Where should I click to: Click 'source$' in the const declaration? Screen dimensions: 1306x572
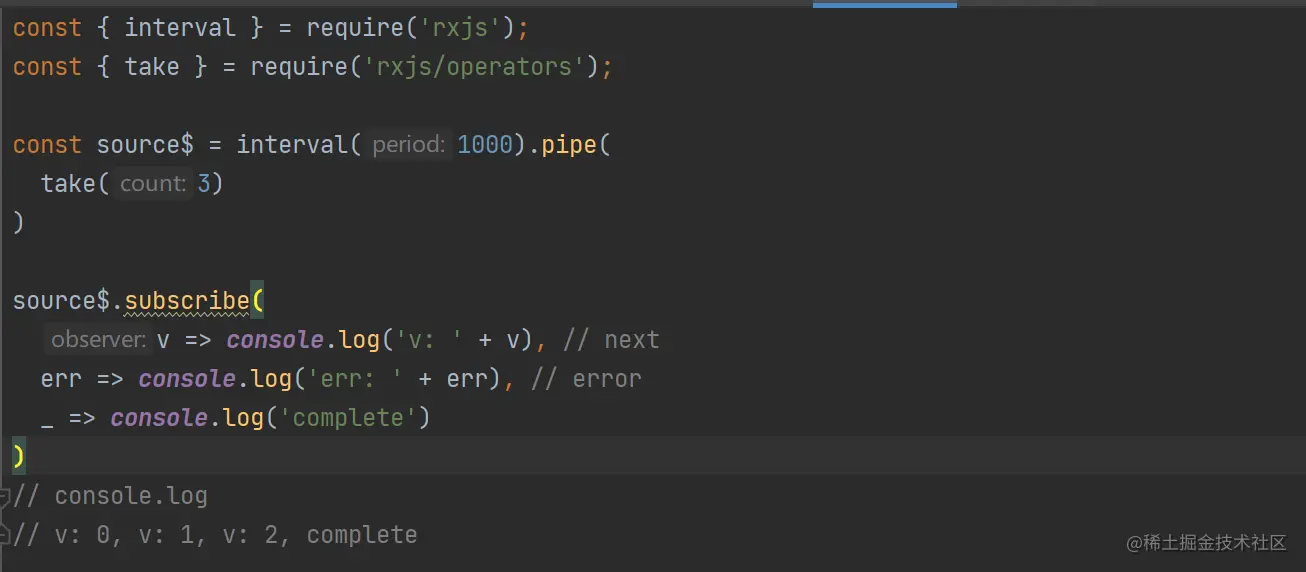pyautogui.click(x=145, y=145)
